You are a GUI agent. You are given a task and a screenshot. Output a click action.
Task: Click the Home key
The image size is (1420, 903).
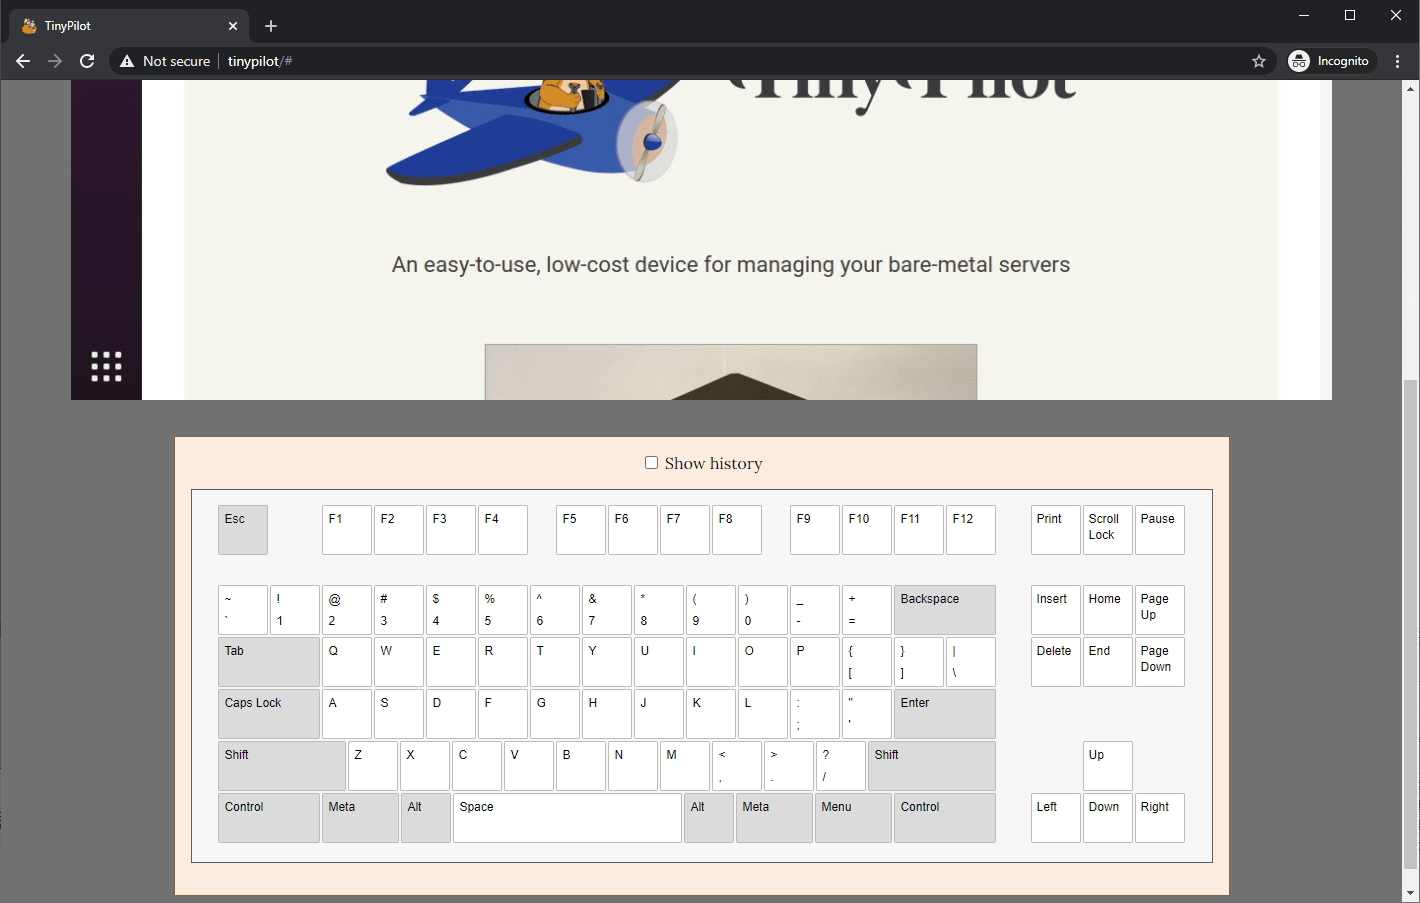tap(1108, 610)
